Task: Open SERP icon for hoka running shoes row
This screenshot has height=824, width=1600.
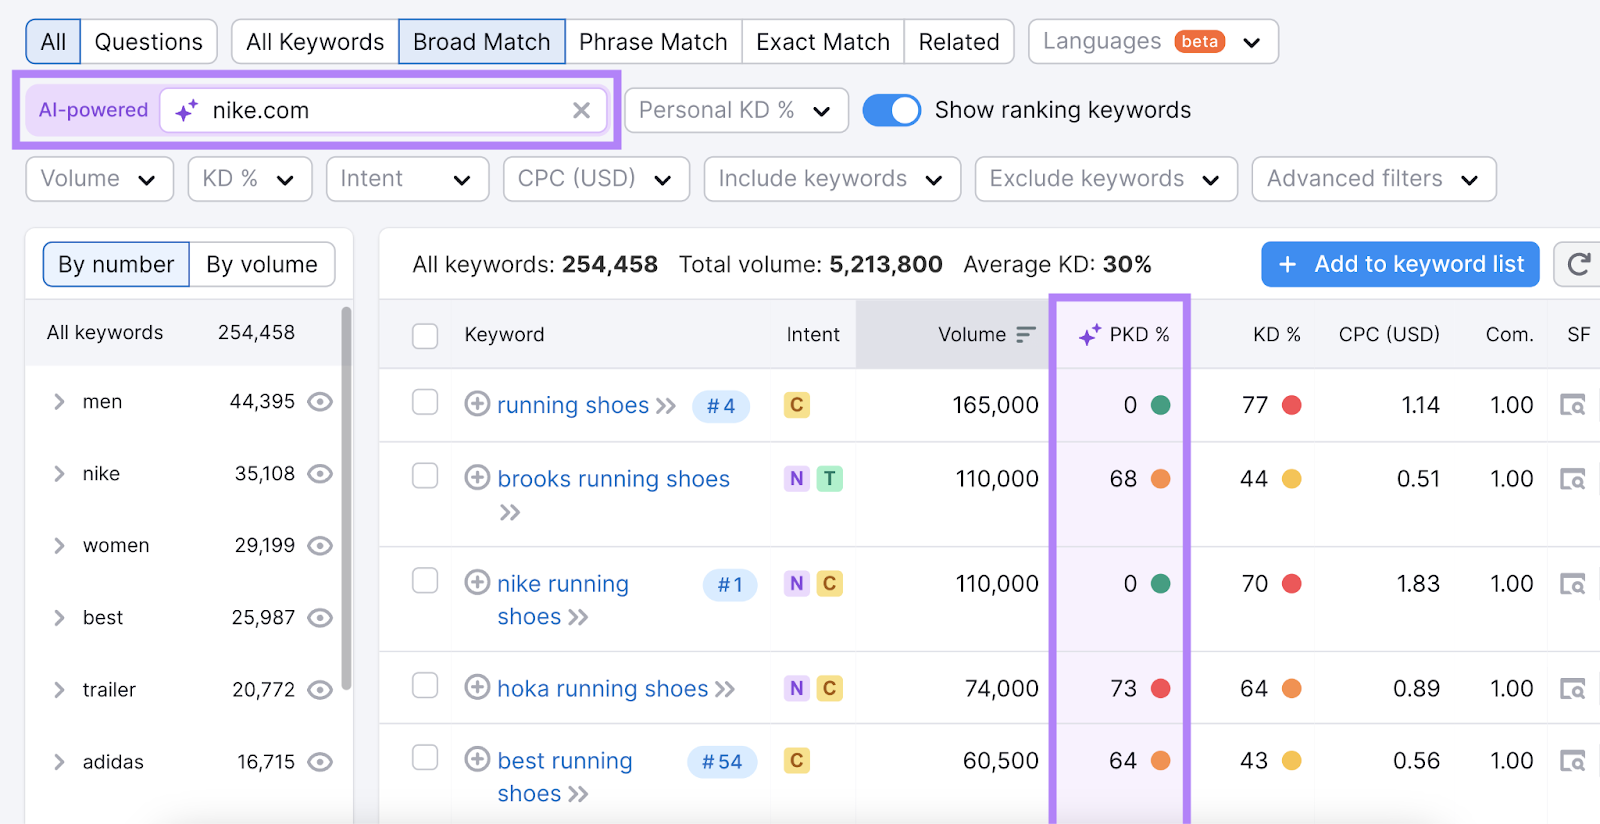Action: click(1572, 689)
